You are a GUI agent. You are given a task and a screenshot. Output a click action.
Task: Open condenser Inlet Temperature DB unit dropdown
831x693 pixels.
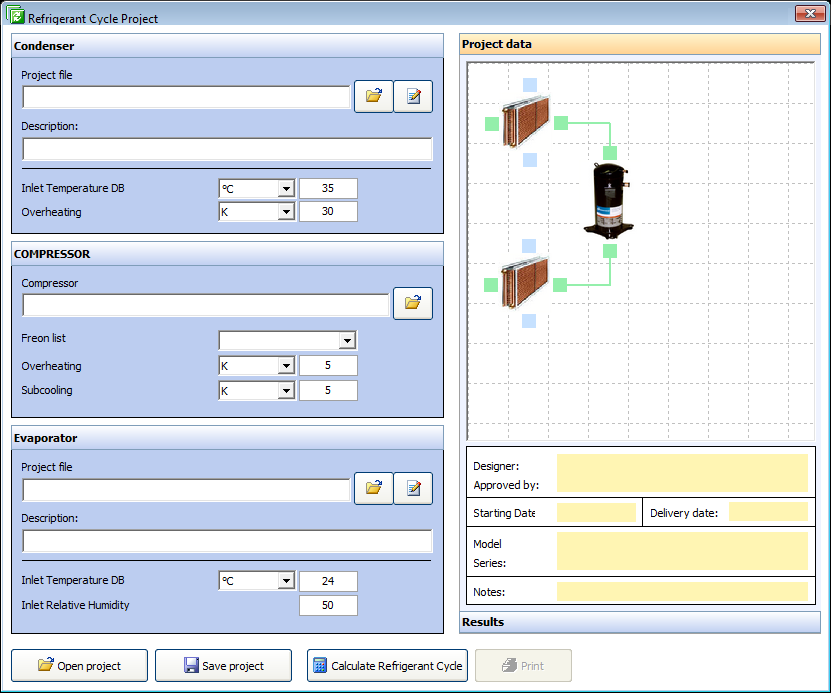286,189
